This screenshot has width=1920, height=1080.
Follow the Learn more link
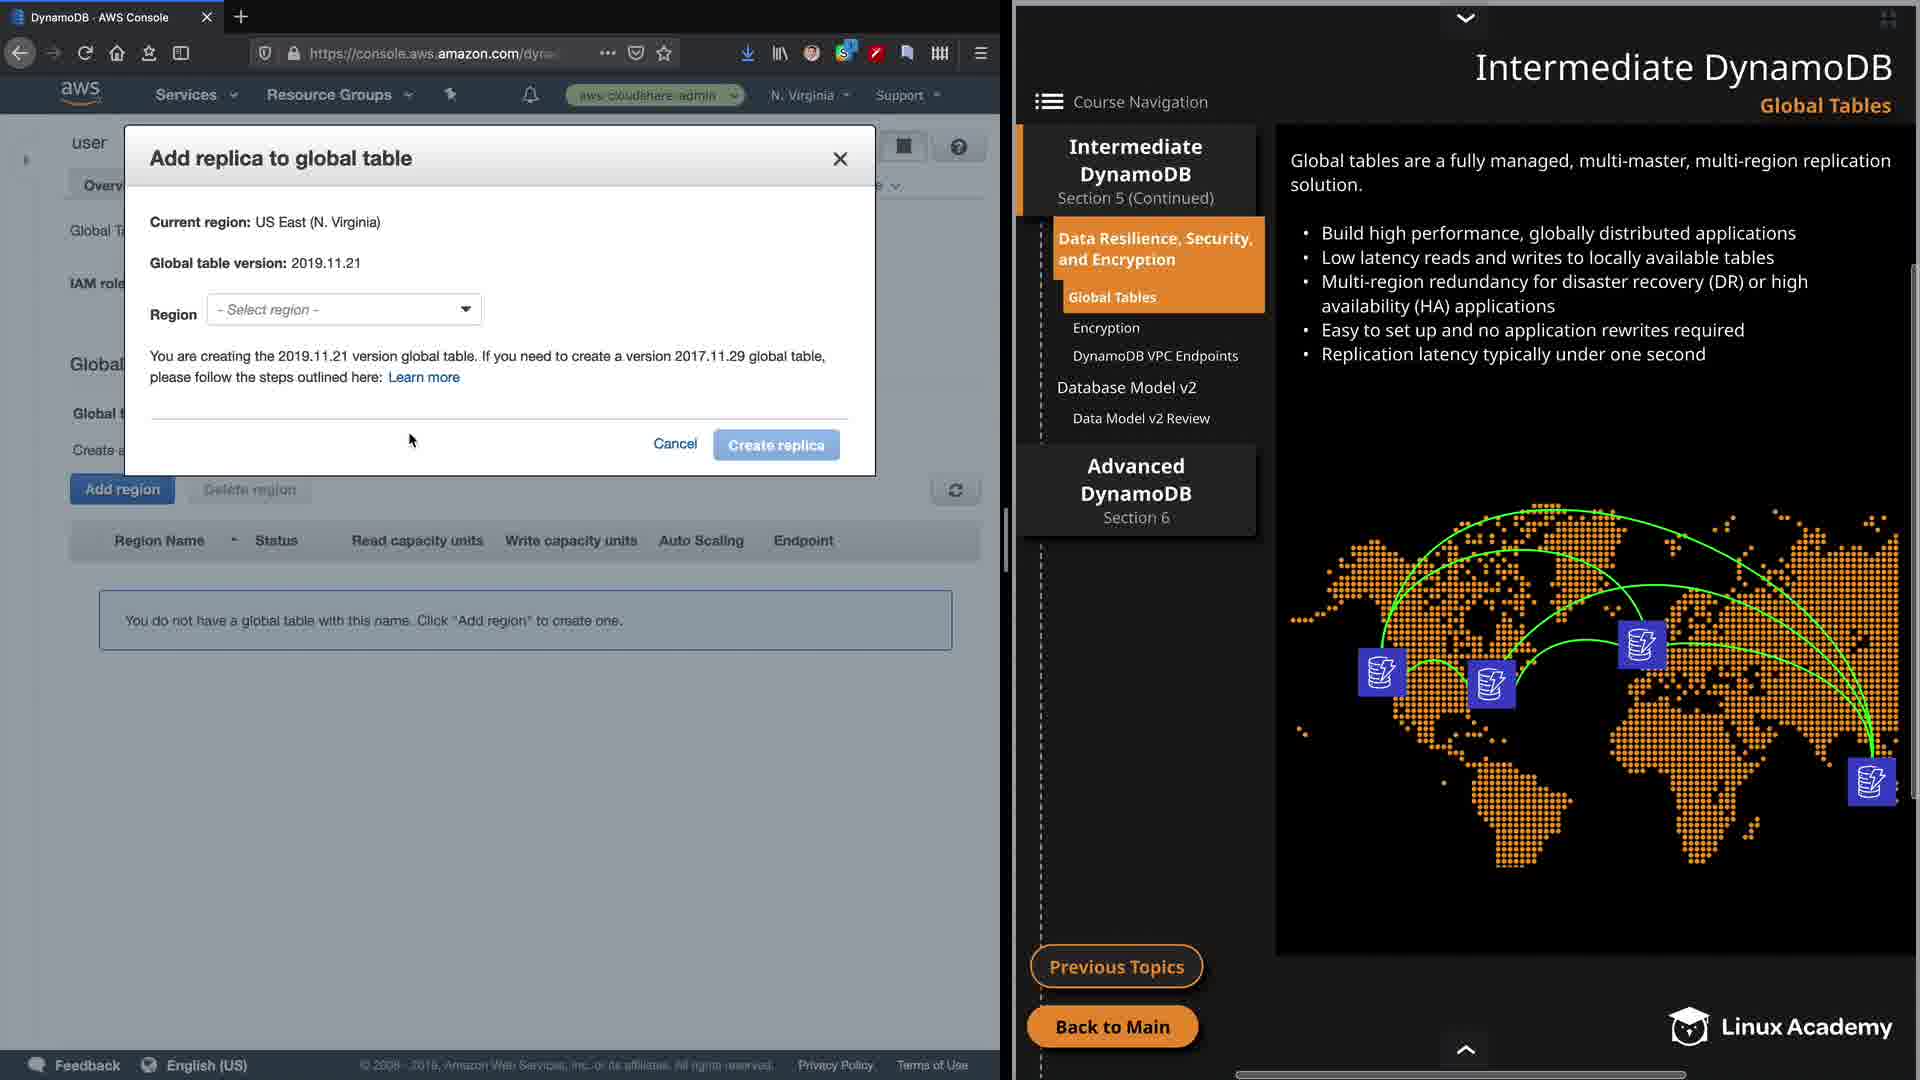click(423, 378)
